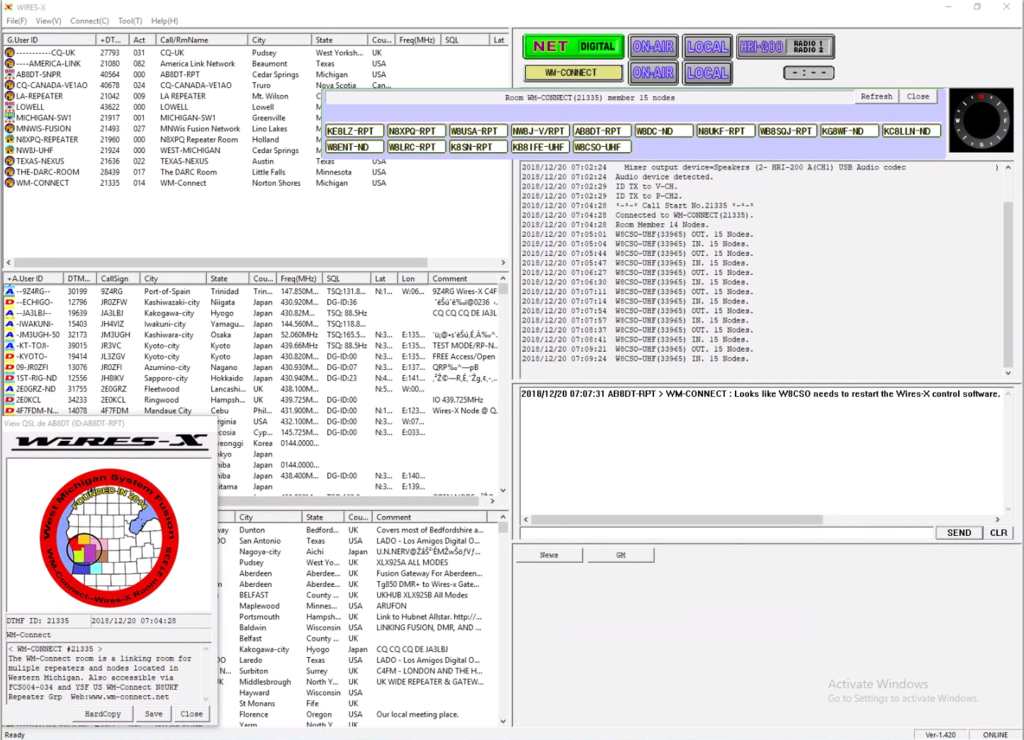Open the Tool menu
The width and height of the screenshot is (1024, 740).
[130, 21]
